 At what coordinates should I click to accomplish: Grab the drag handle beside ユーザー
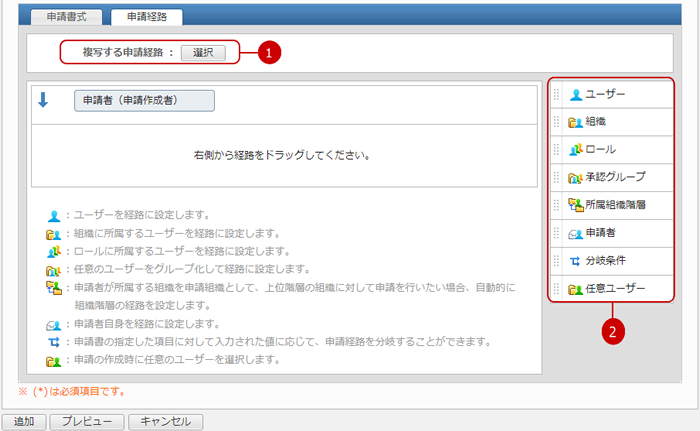[x=557, y=94]
